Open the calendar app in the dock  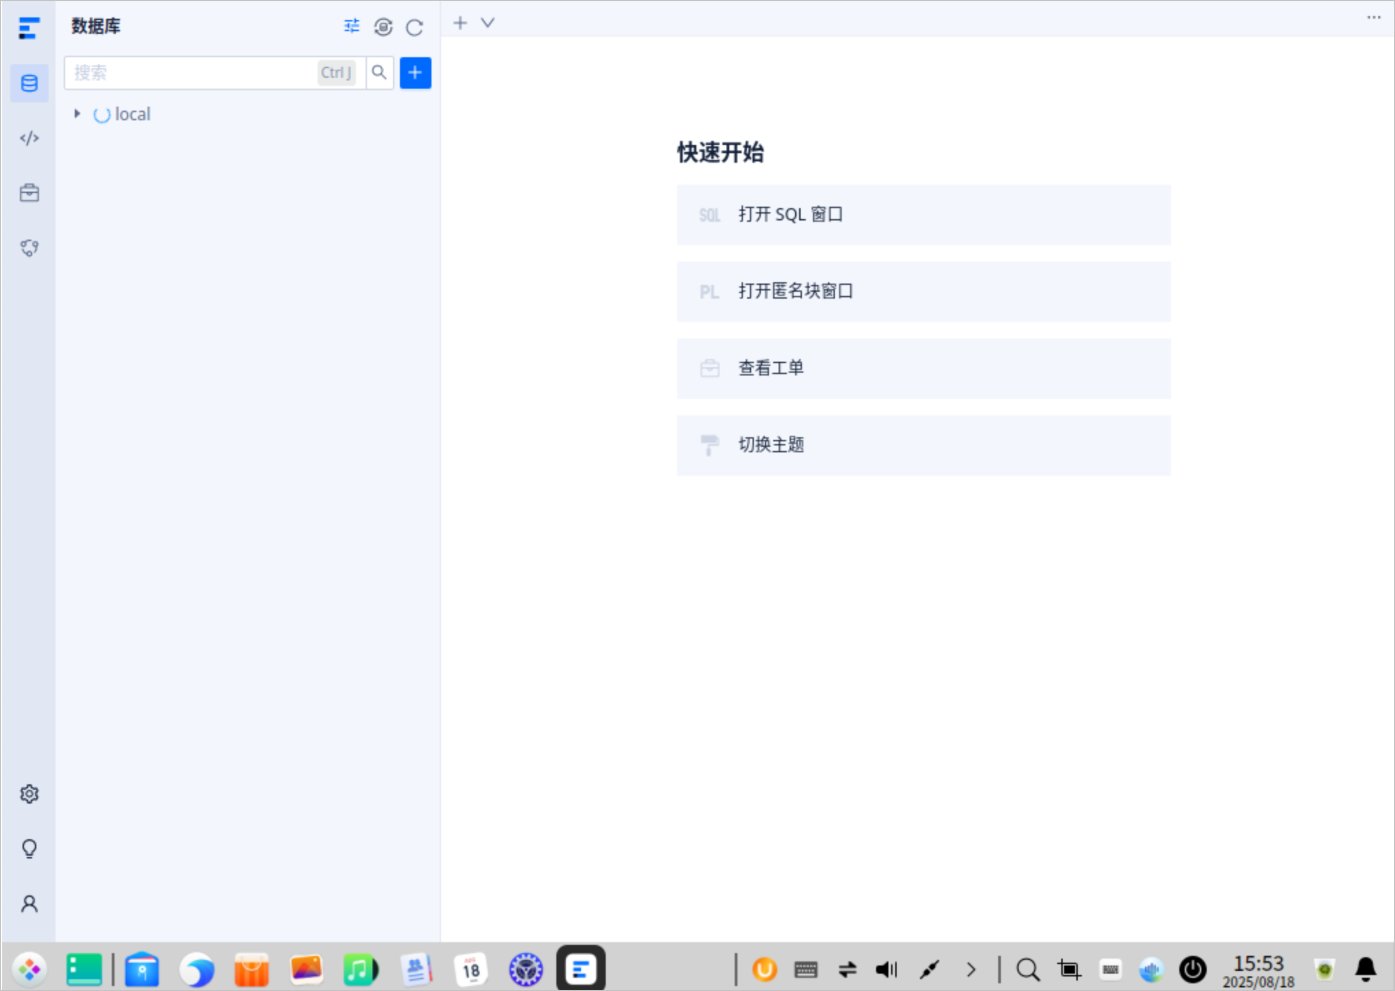471,969
